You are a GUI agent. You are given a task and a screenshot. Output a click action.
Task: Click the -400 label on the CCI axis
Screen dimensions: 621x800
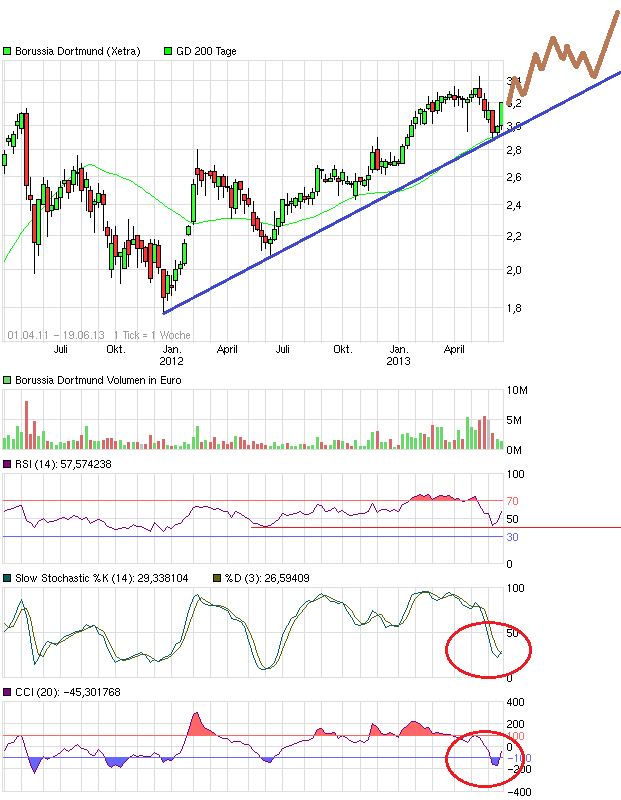pos(517,792)
